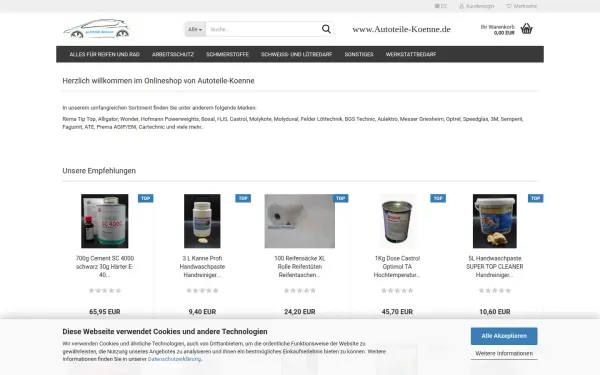Click title '700g Cement SC 4000 schwarz'
This screenshot has height=375, width=600.
point(105,267)
